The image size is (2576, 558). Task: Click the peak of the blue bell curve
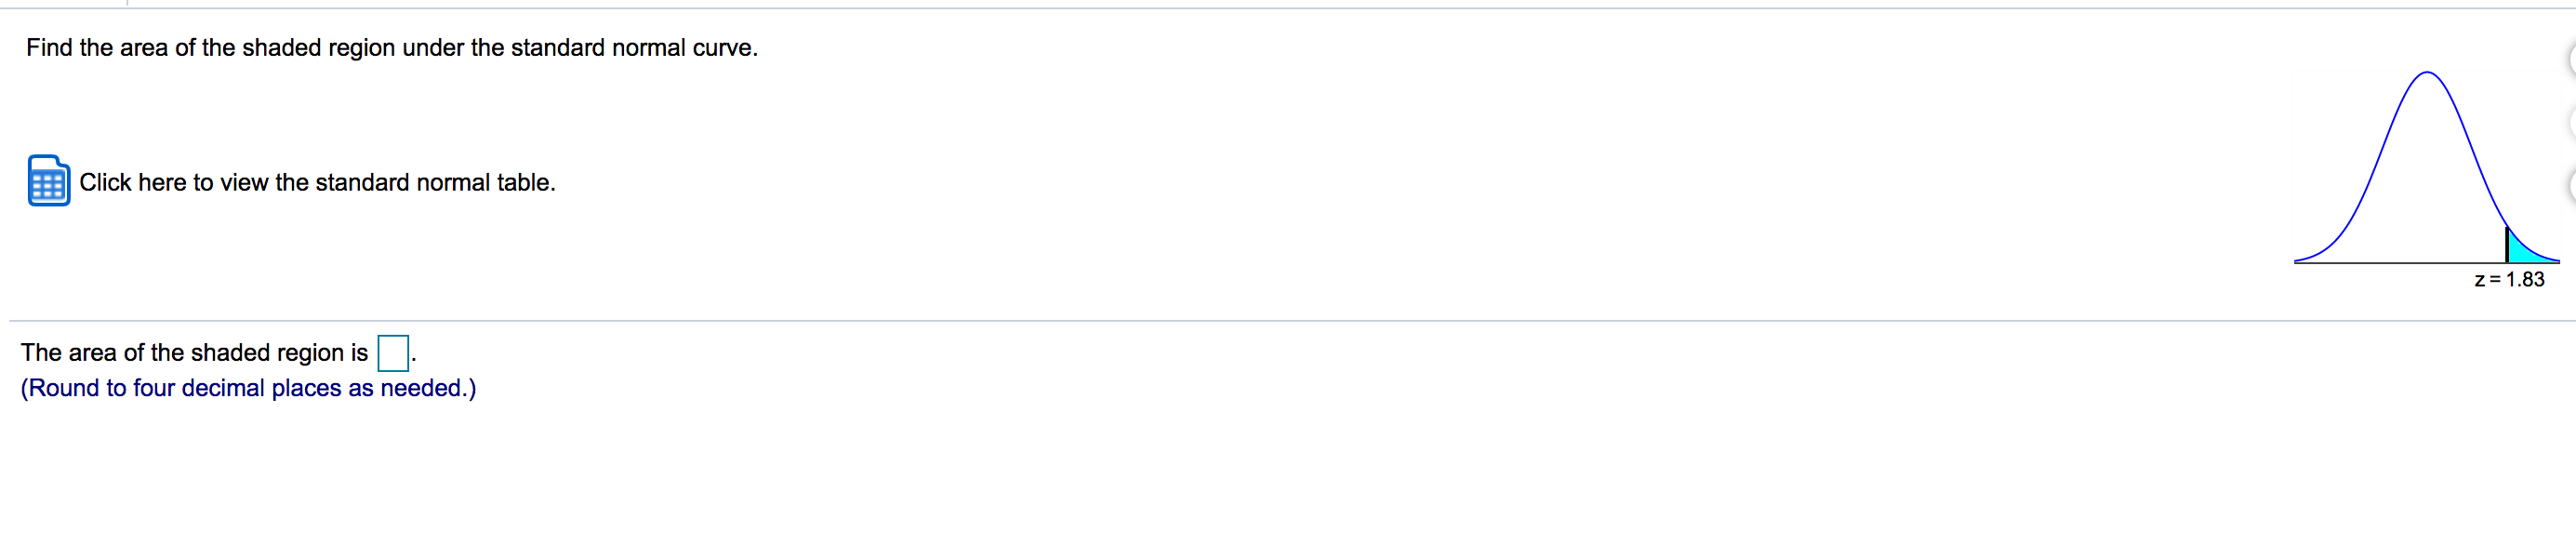point(2427,73)
